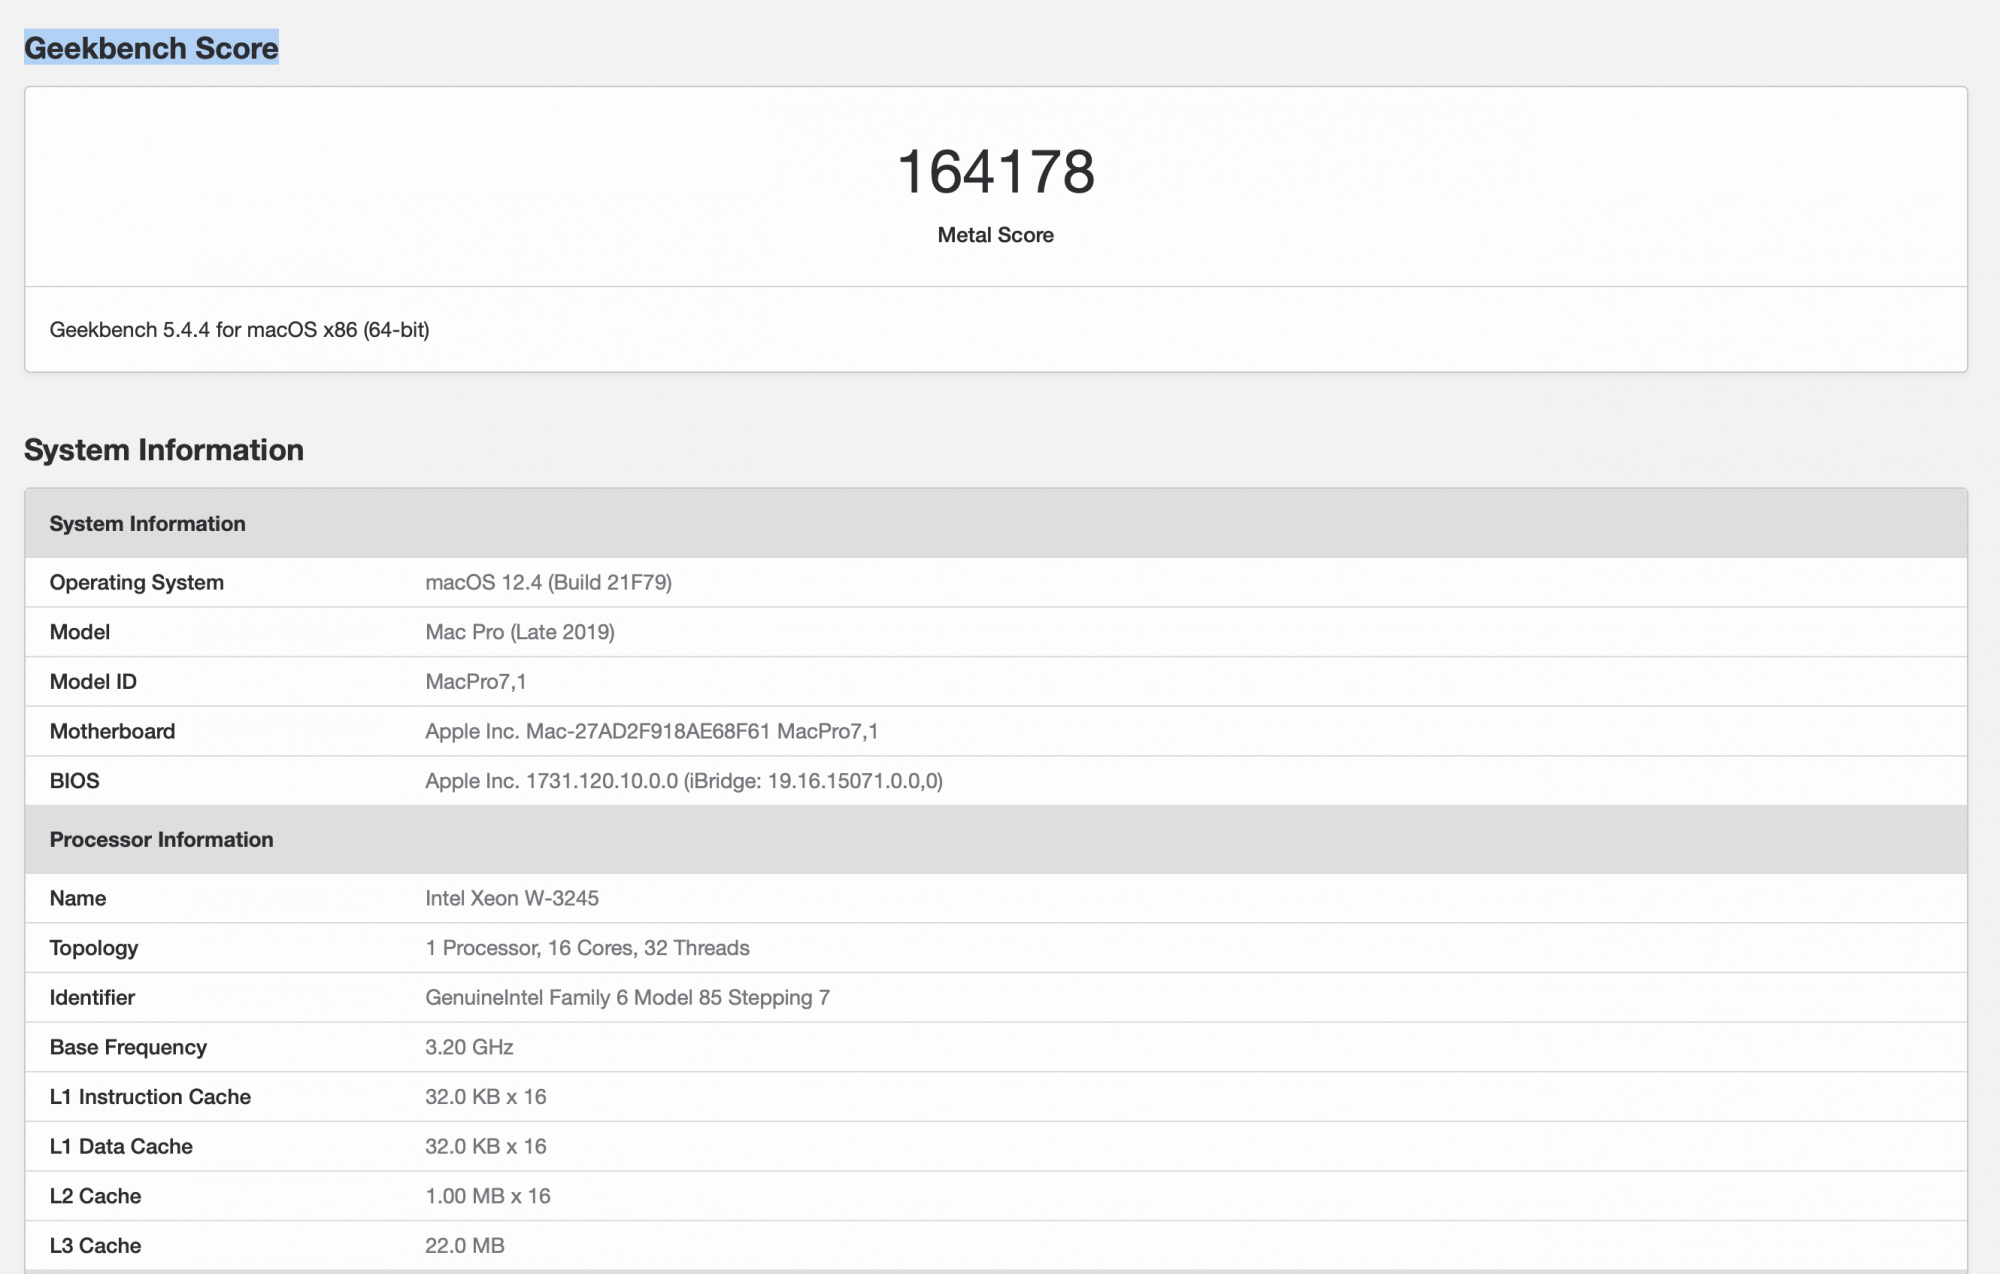Click the L1 Data Cache row label
The height and width of the screenshot is (1274, 2000).
pyautogui.click(x=121, y=1147)
